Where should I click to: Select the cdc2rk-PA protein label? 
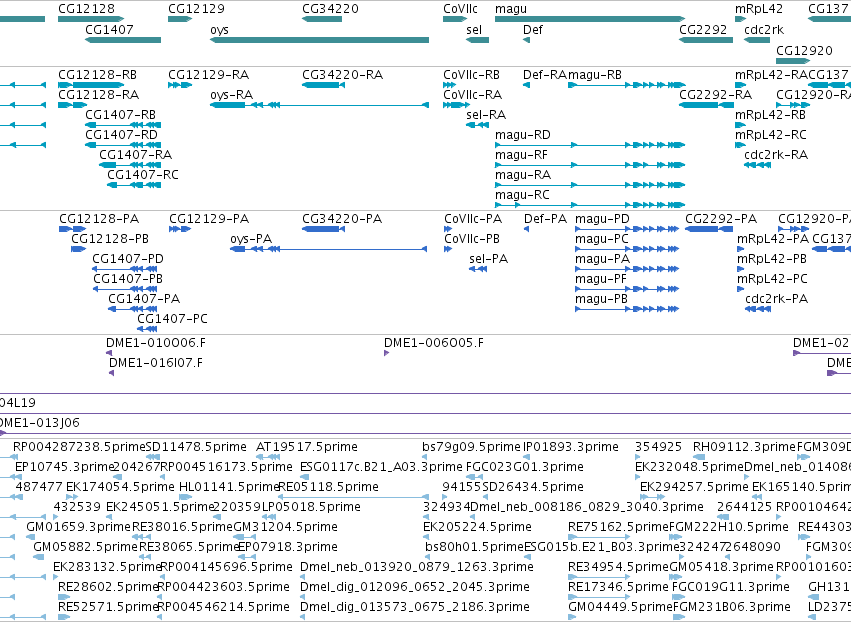[777, 299]
